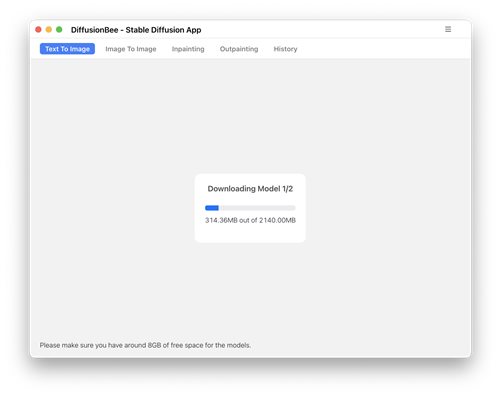The height and width of the screenshot is (396, 500).
Task: Click the unfilled gray part of the download progress bar
Action: [x=257, y=208]
